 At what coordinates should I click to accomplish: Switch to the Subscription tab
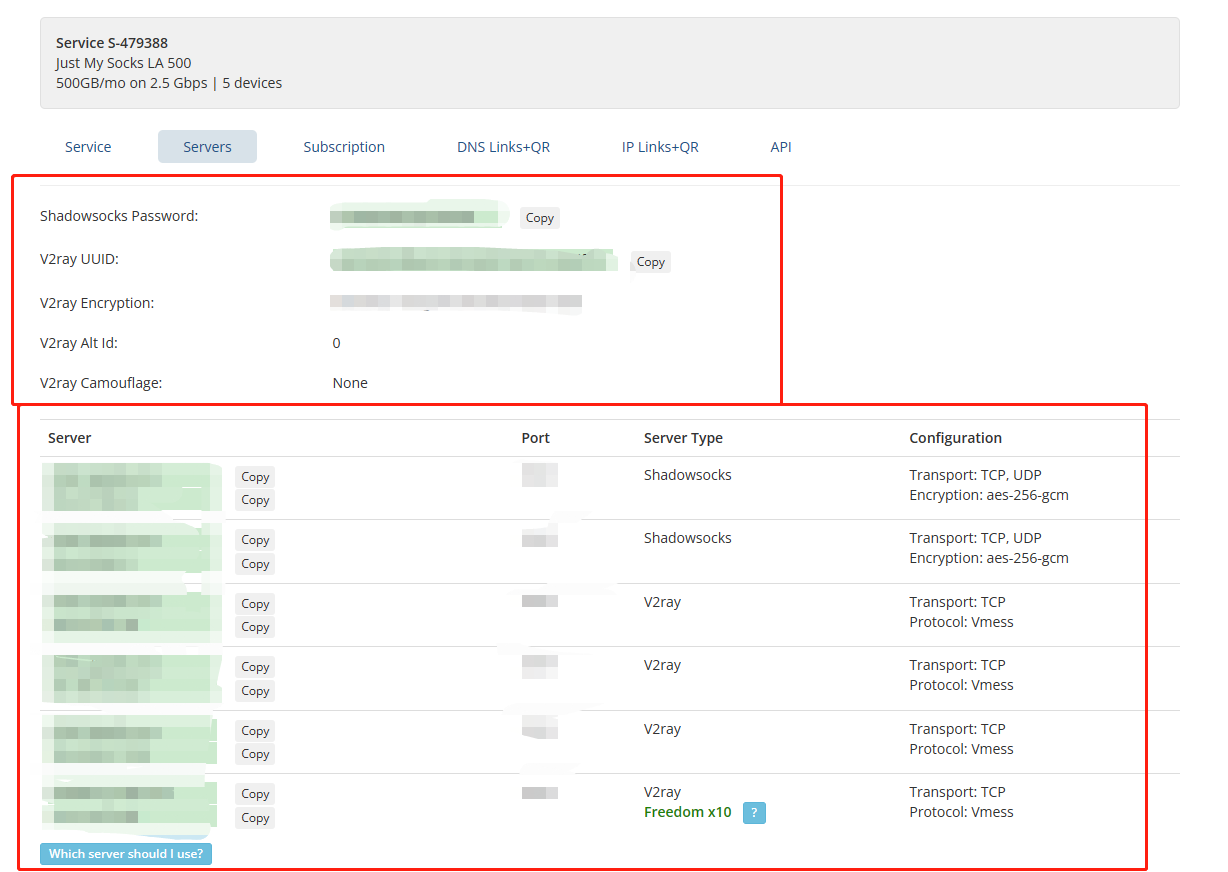344,147
